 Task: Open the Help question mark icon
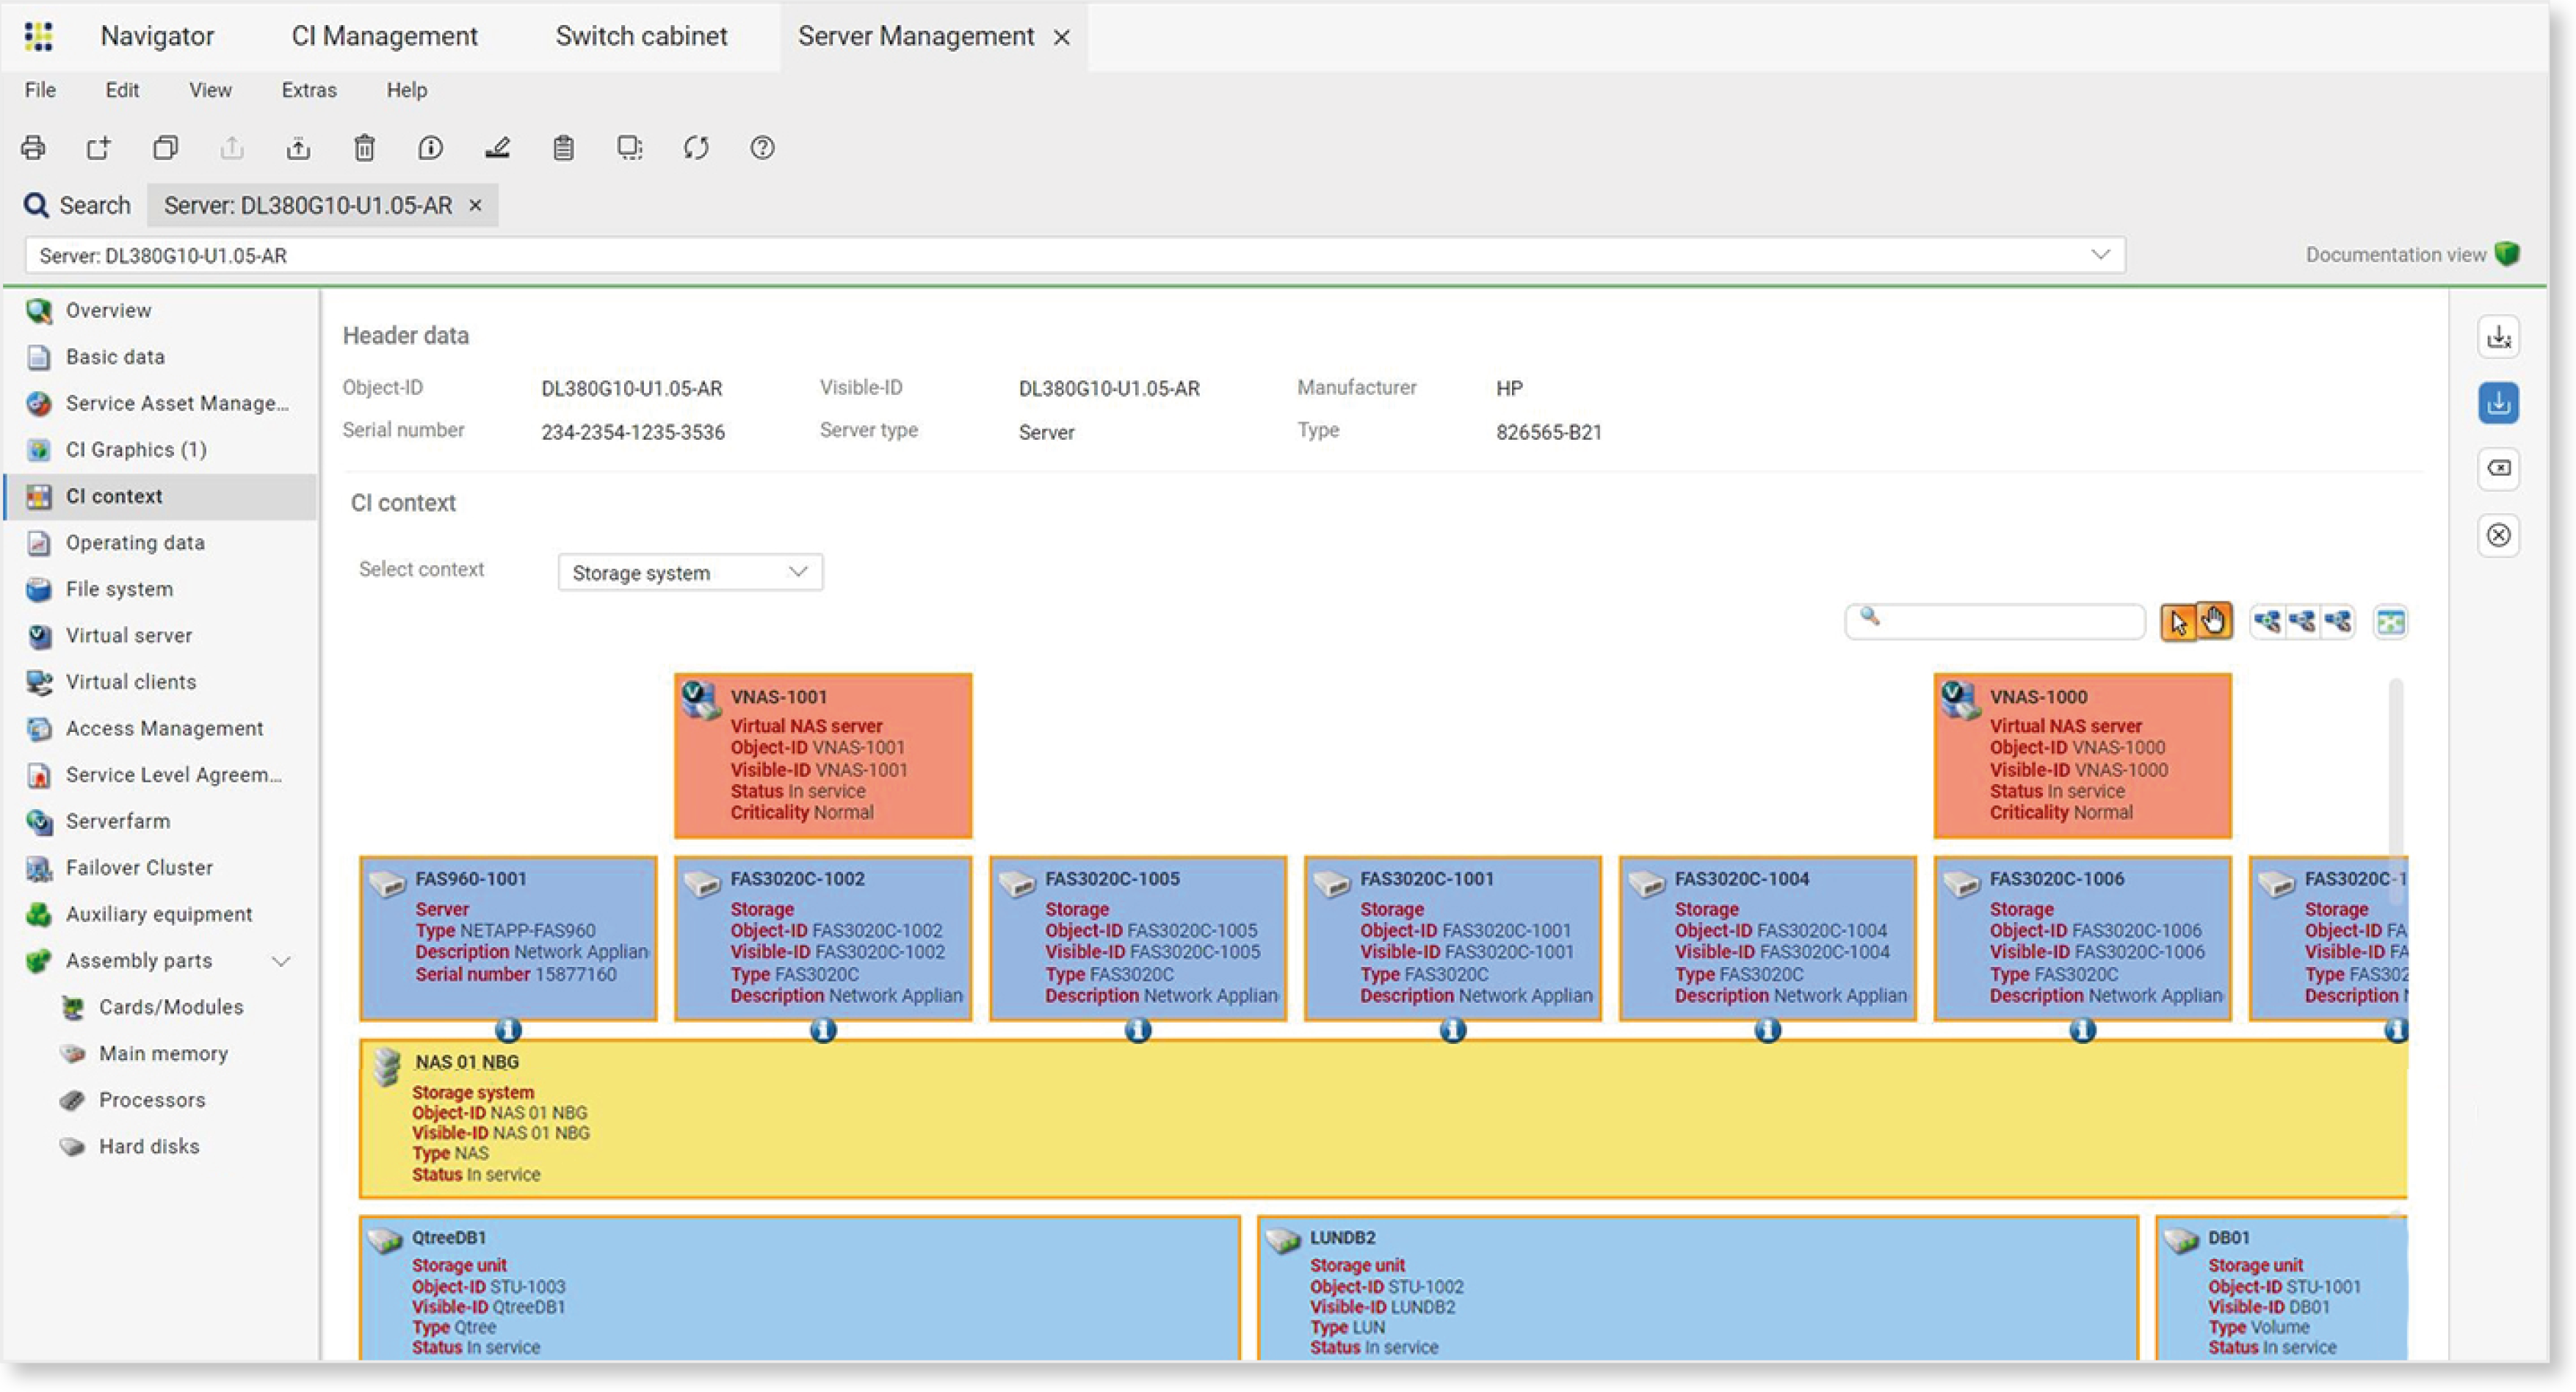pyautogui.click(x=762, y=148)
